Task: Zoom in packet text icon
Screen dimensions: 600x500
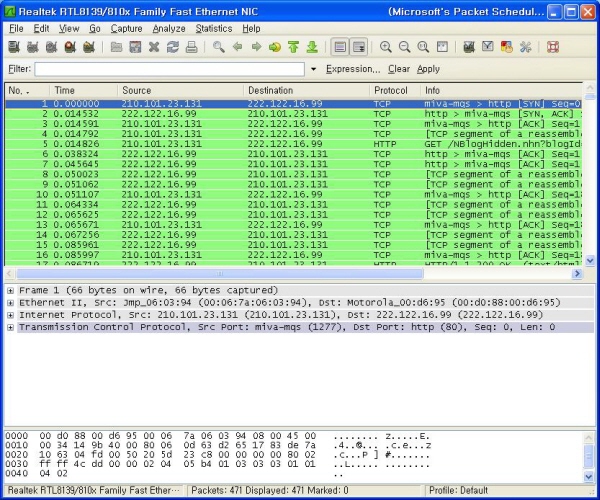Action: 385,47
